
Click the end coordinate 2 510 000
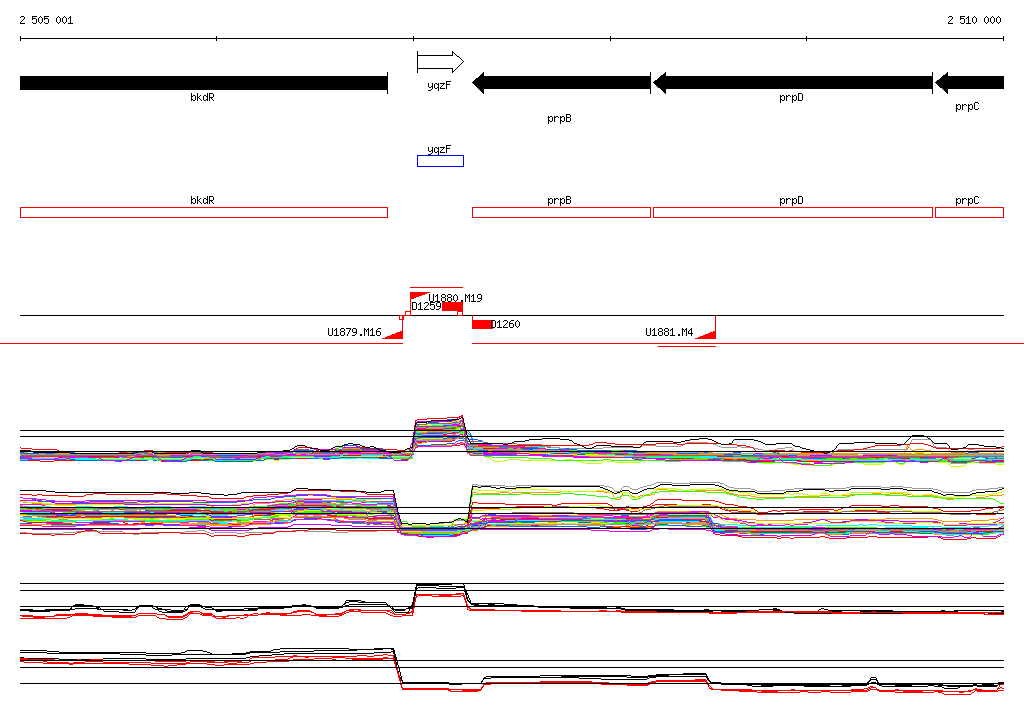coord(974,20)
